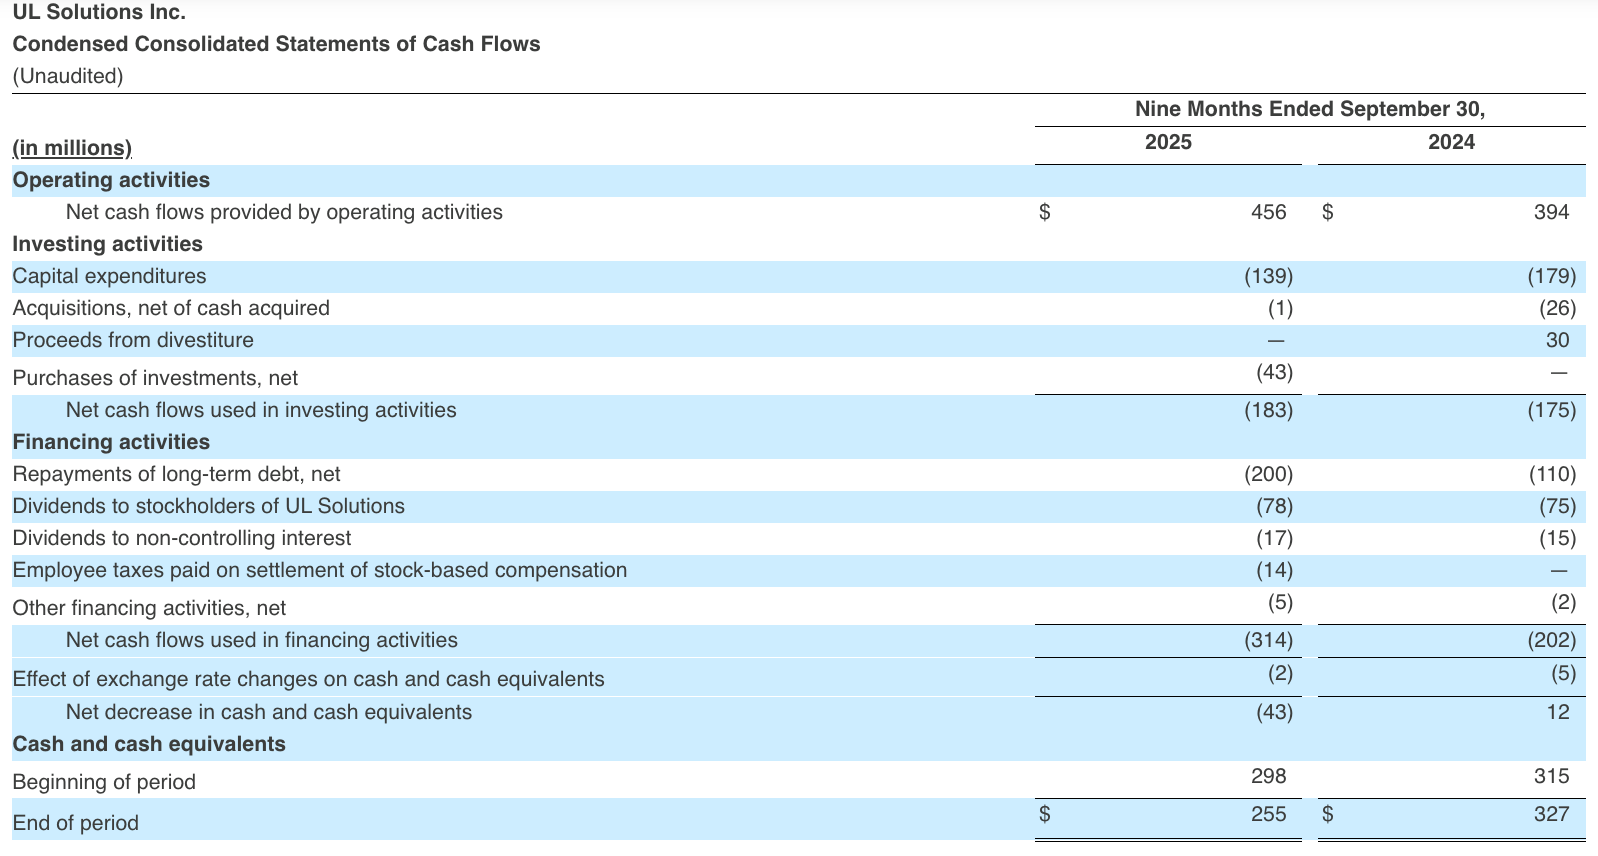Click the (314) financing total value
Image resolution: width=1598 pixels, height=856 pixels.
click(x=1269, y=640)
